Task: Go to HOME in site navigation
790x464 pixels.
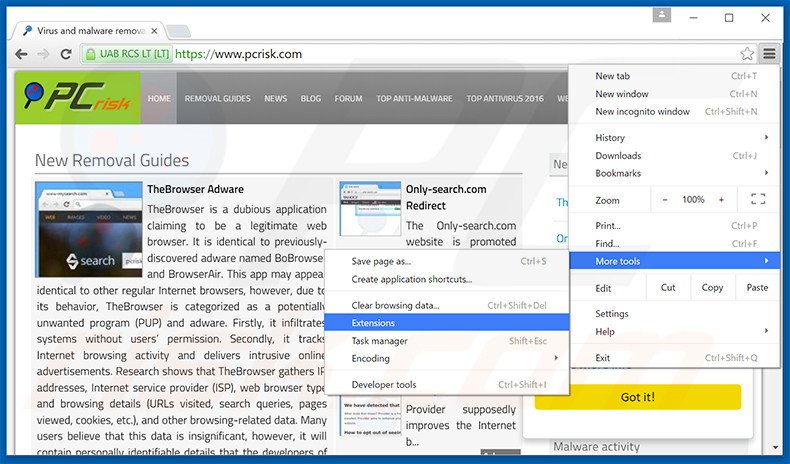Action: click(159, 98)
